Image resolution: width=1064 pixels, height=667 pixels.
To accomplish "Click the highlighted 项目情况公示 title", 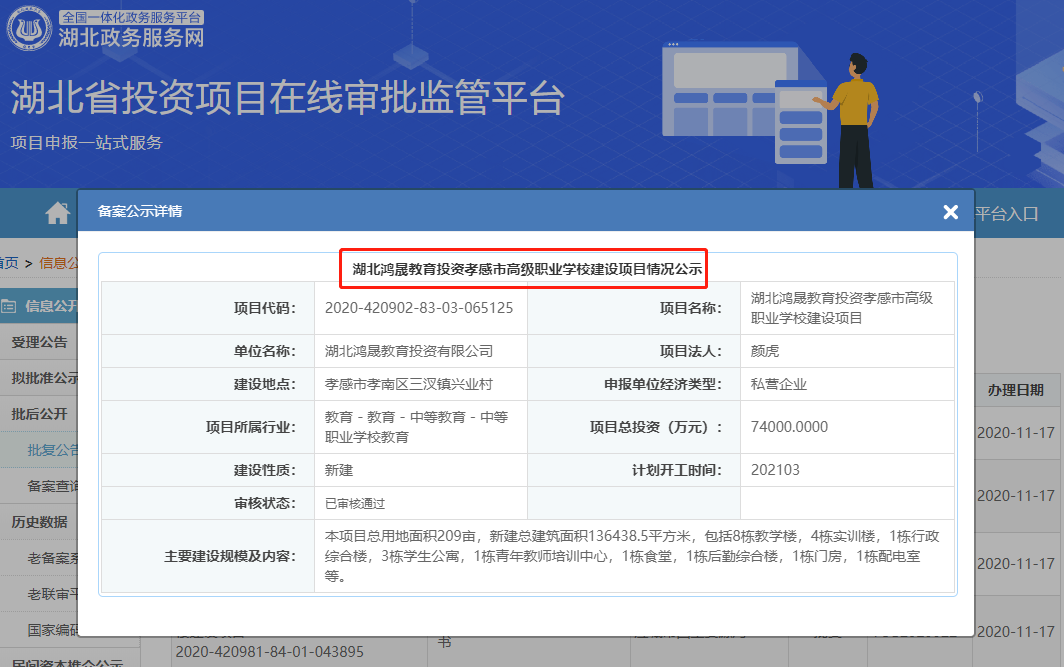I will tap(527, 269).
